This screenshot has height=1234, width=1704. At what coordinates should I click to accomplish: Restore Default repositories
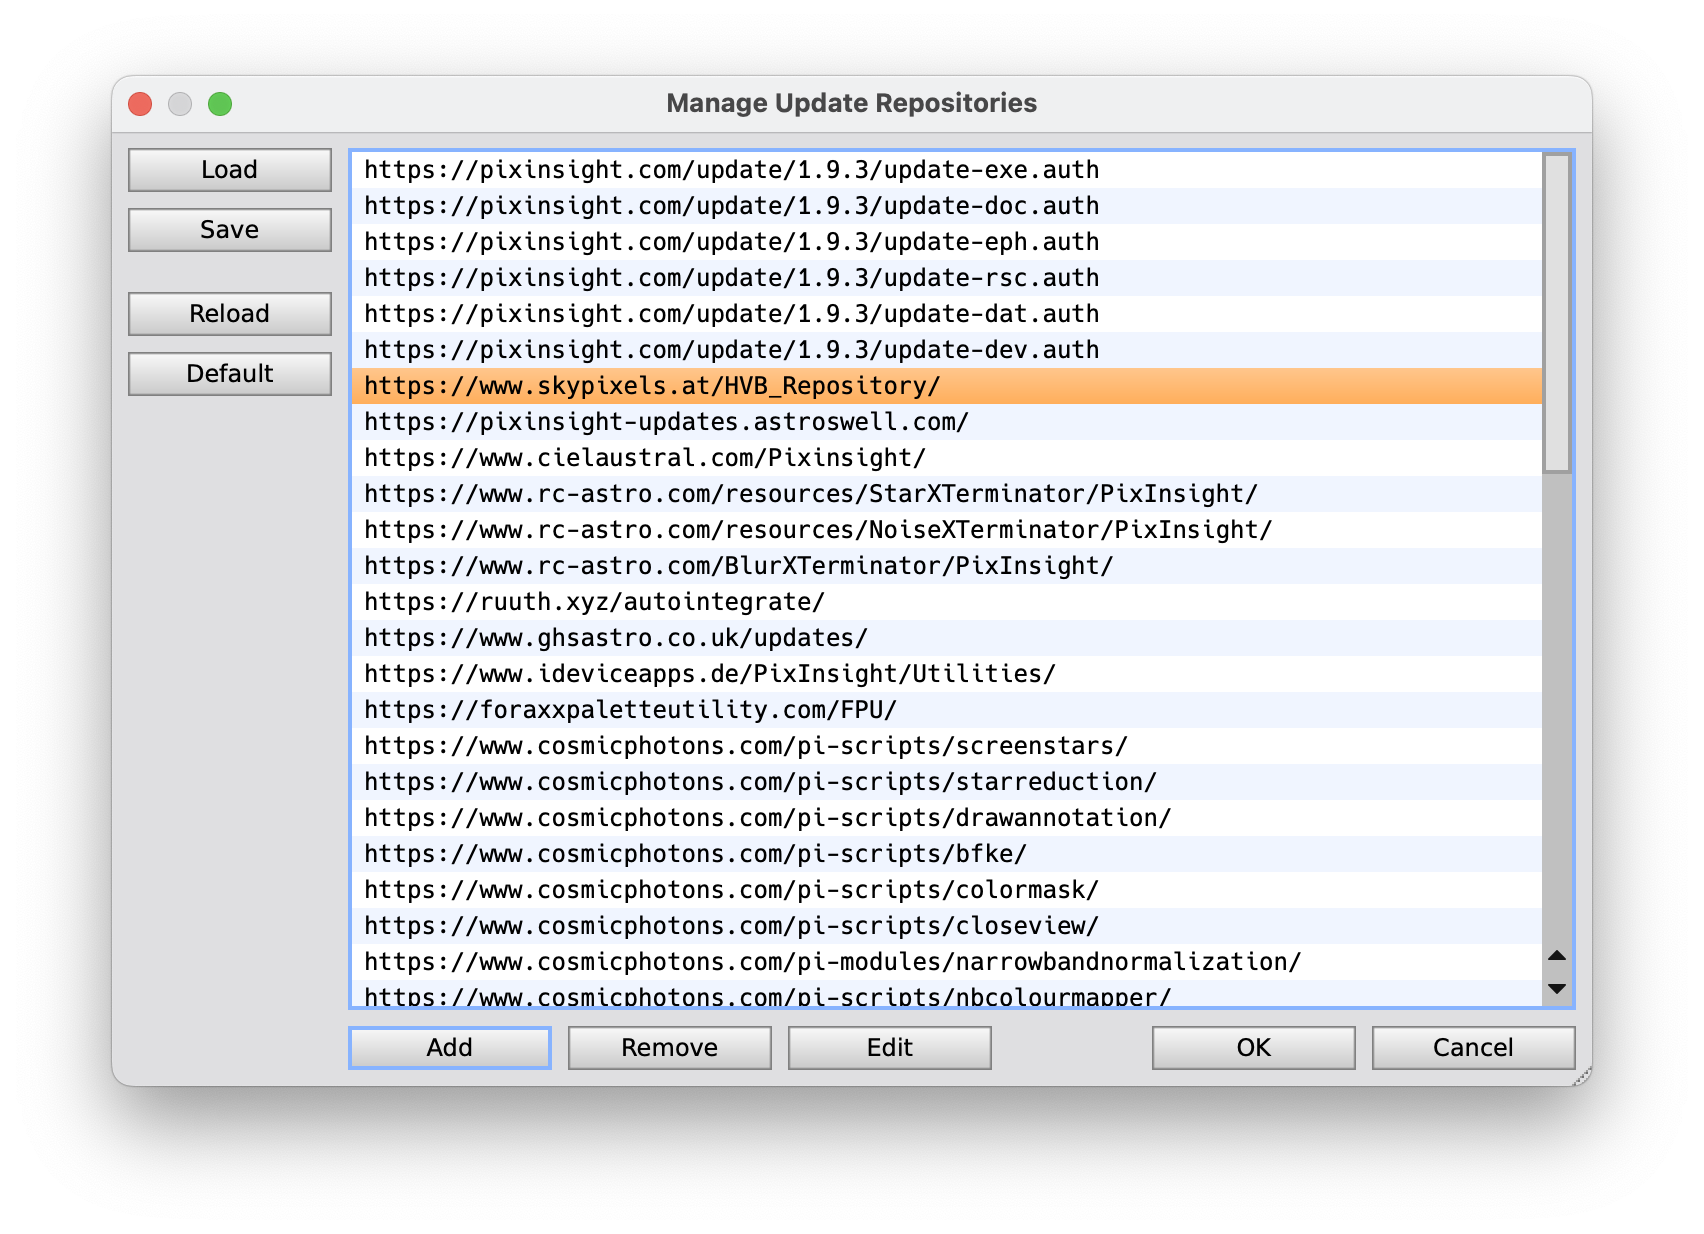pos(229,374)
